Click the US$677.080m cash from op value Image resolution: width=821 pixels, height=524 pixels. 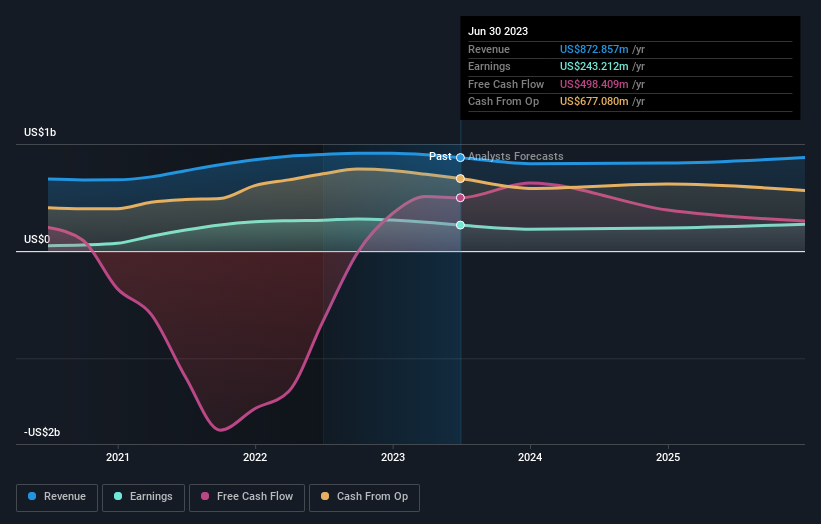click(594, 102)
